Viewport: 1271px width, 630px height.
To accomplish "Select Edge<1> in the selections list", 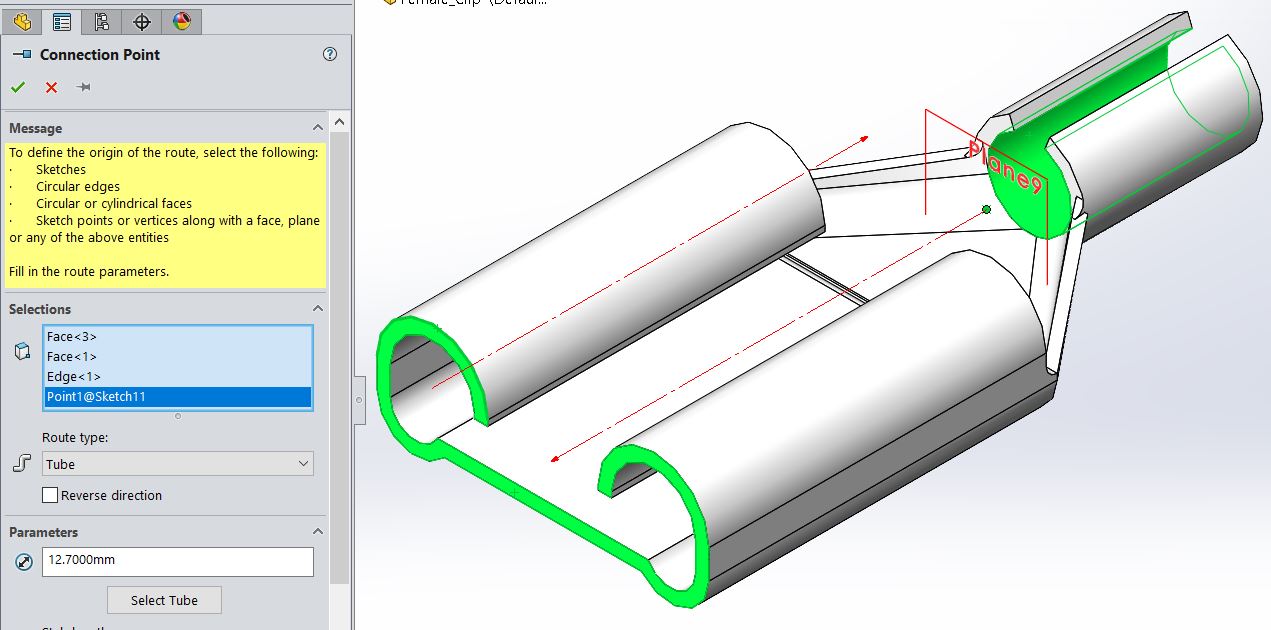I will pyautogui.click(x=177, y=377).
